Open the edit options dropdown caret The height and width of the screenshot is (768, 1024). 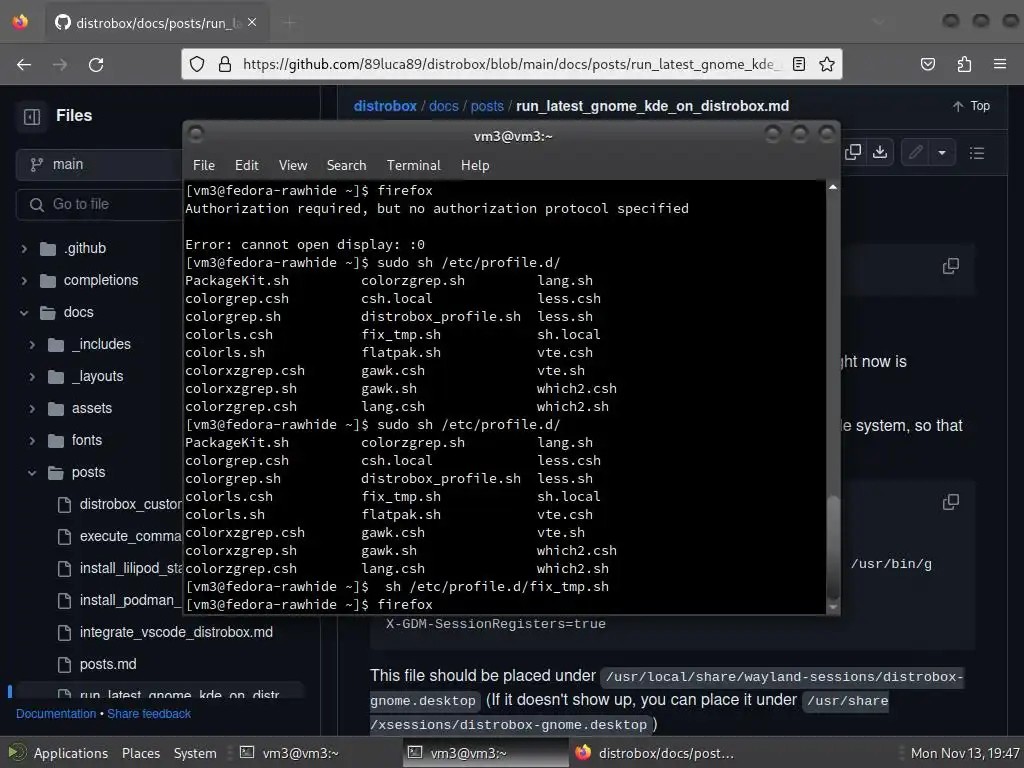942,153
